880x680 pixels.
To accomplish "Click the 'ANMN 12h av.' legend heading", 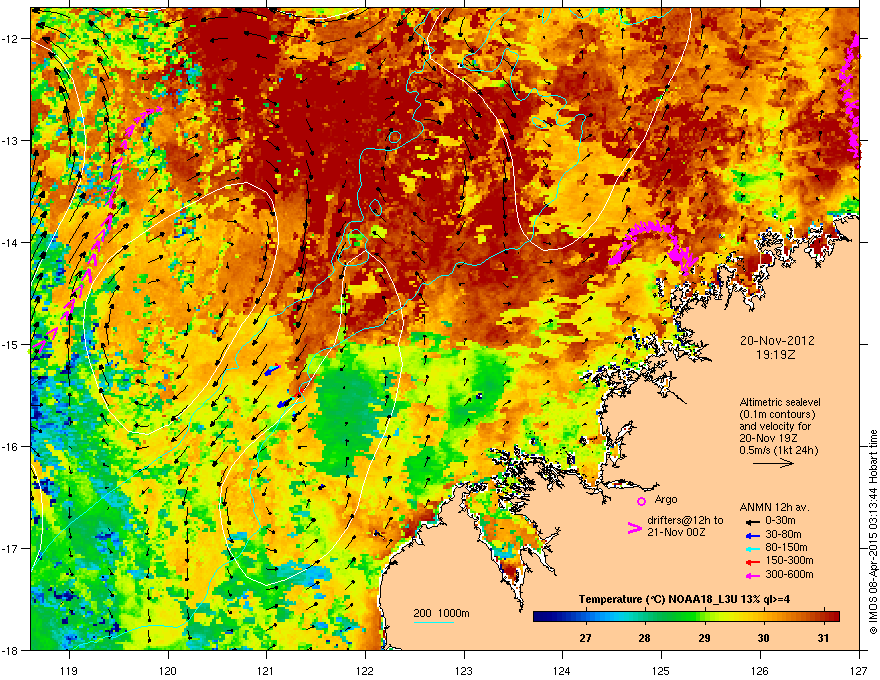I will 774,508.
